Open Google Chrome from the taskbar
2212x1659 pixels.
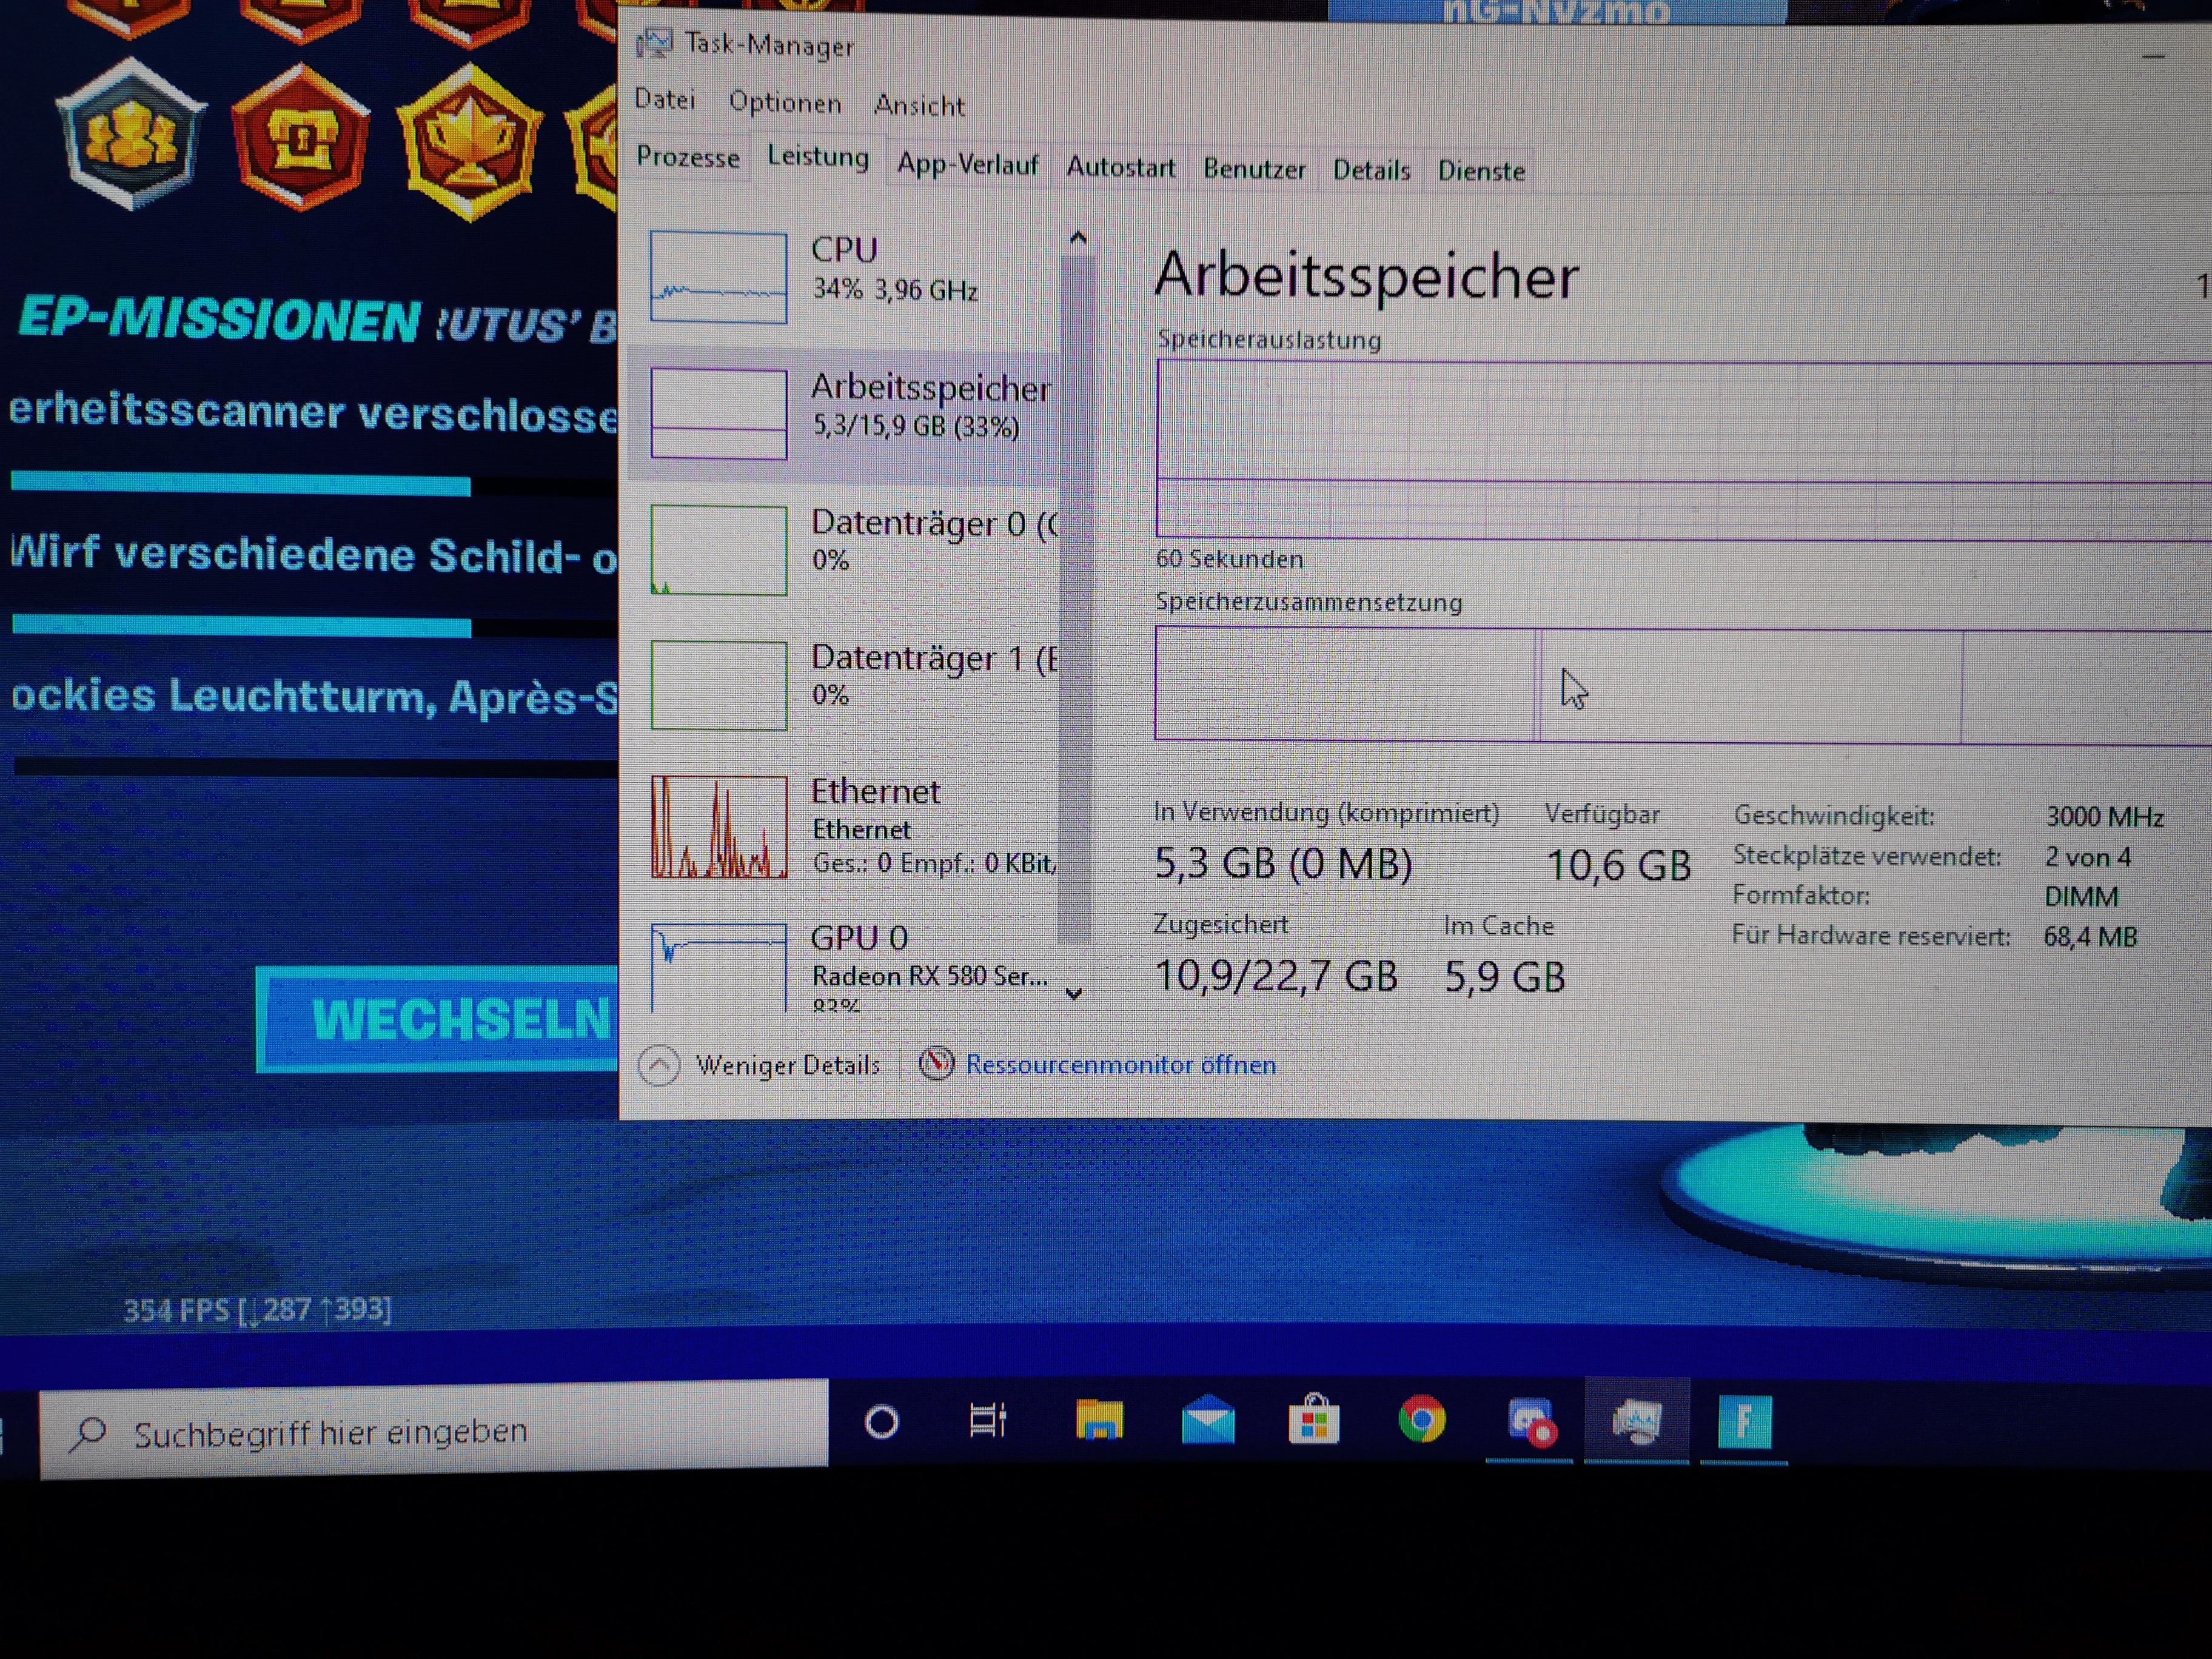1422,1421
